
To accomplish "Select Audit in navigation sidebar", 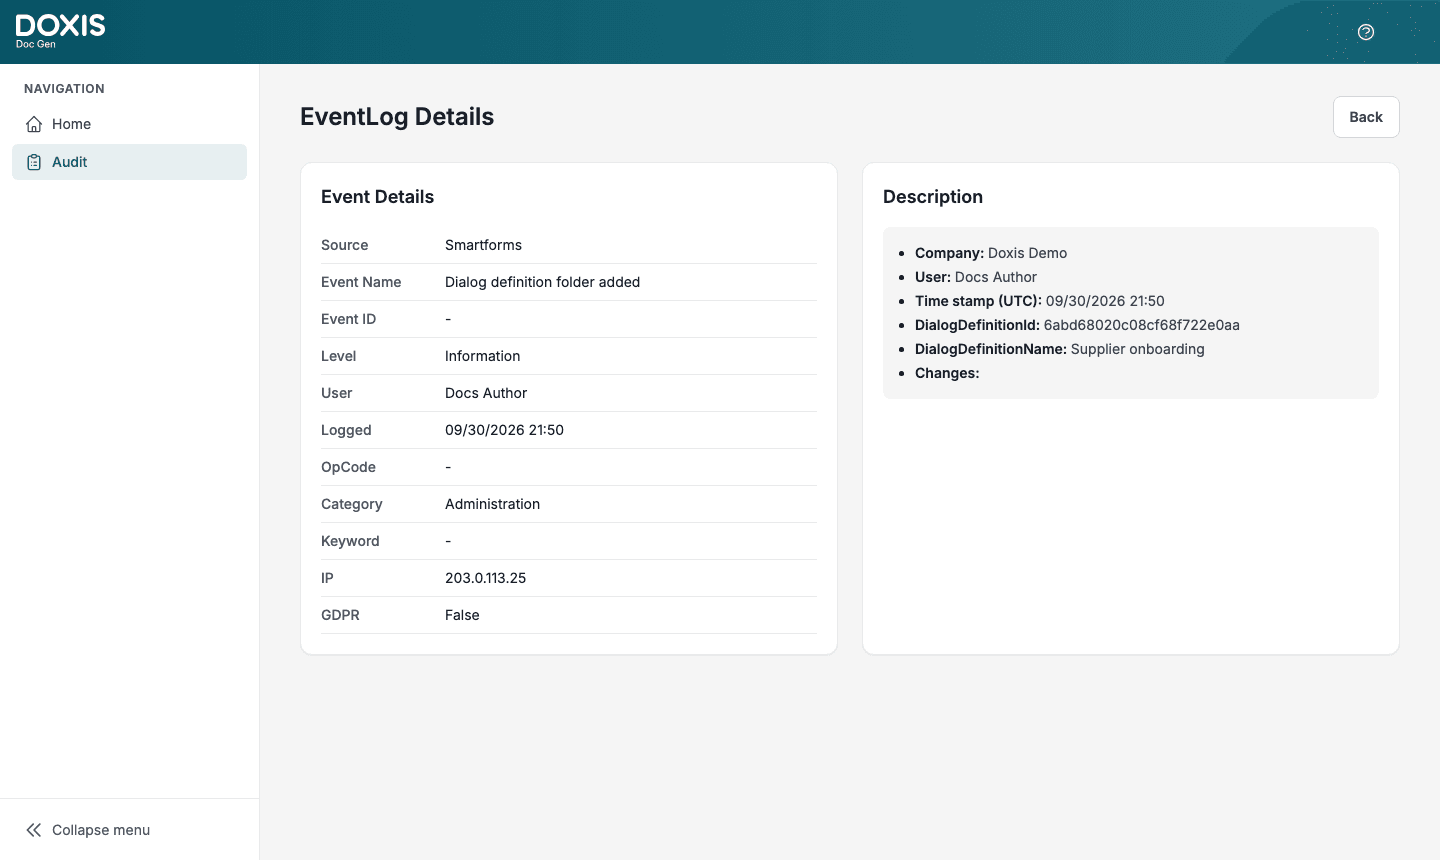I will pyautogui.click(x=129, y=162).
